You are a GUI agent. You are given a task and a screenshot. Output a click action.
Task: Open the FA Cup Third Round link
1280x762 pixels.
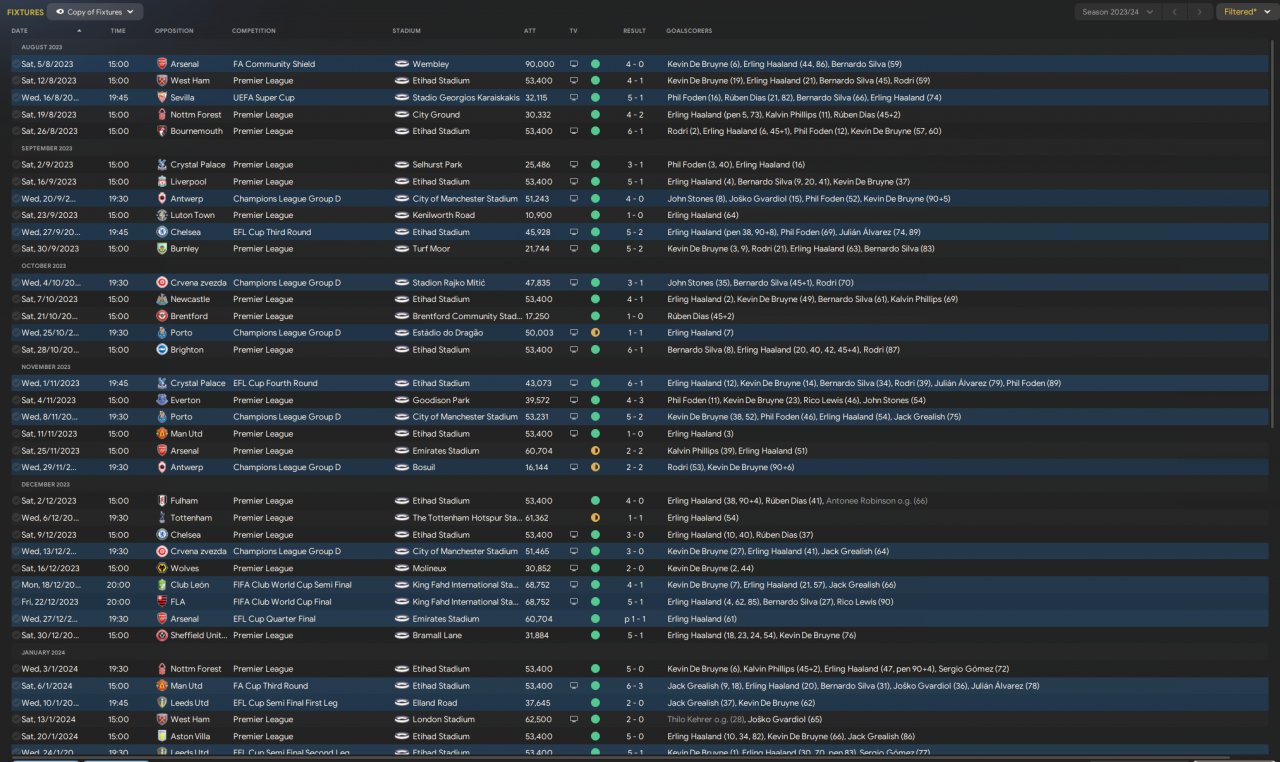click(x=270, y=686)
